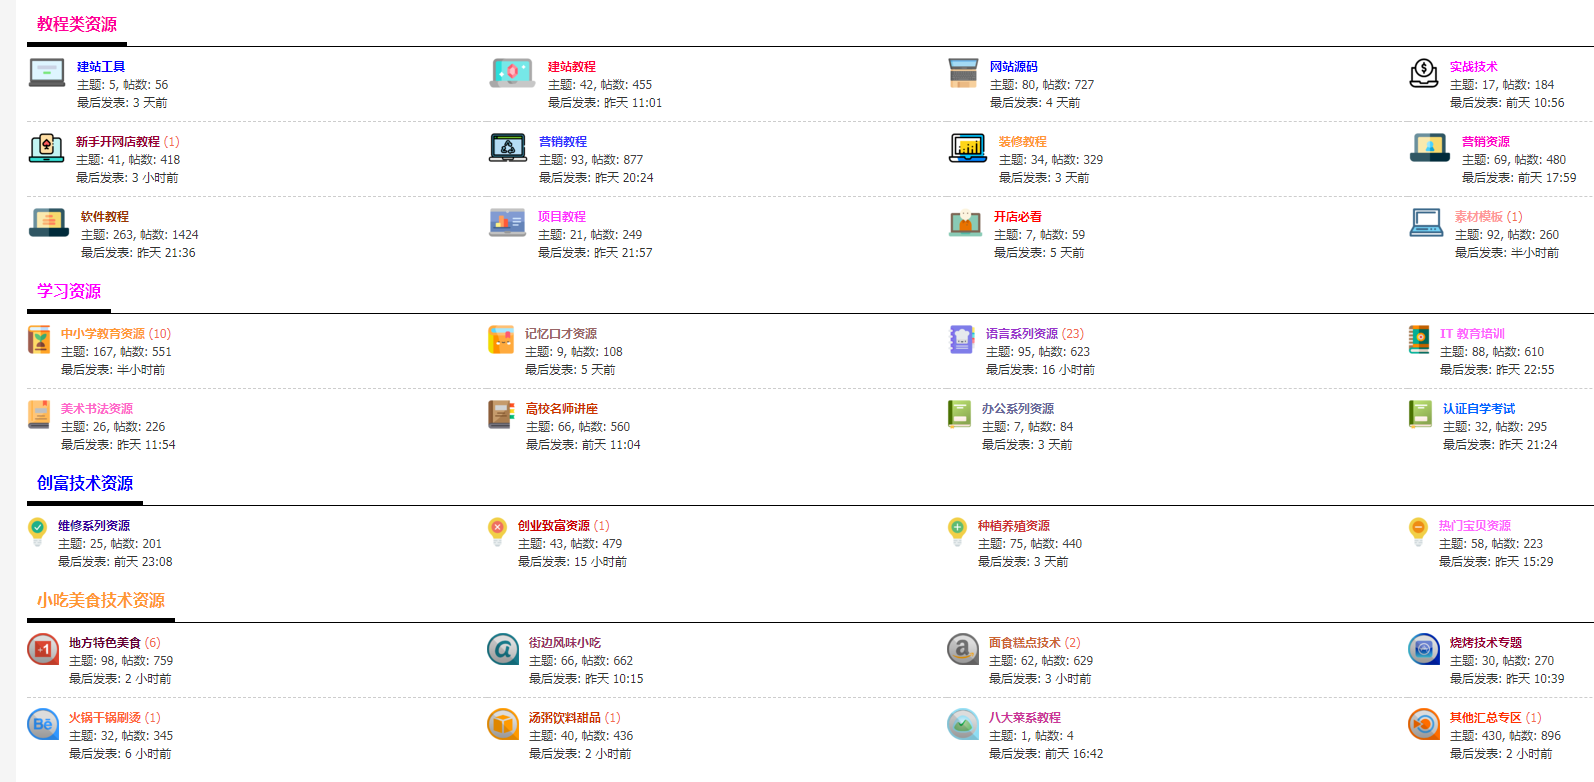
Task: Click the 种植养殖资源 bulb icon
Action: point(957,532)
